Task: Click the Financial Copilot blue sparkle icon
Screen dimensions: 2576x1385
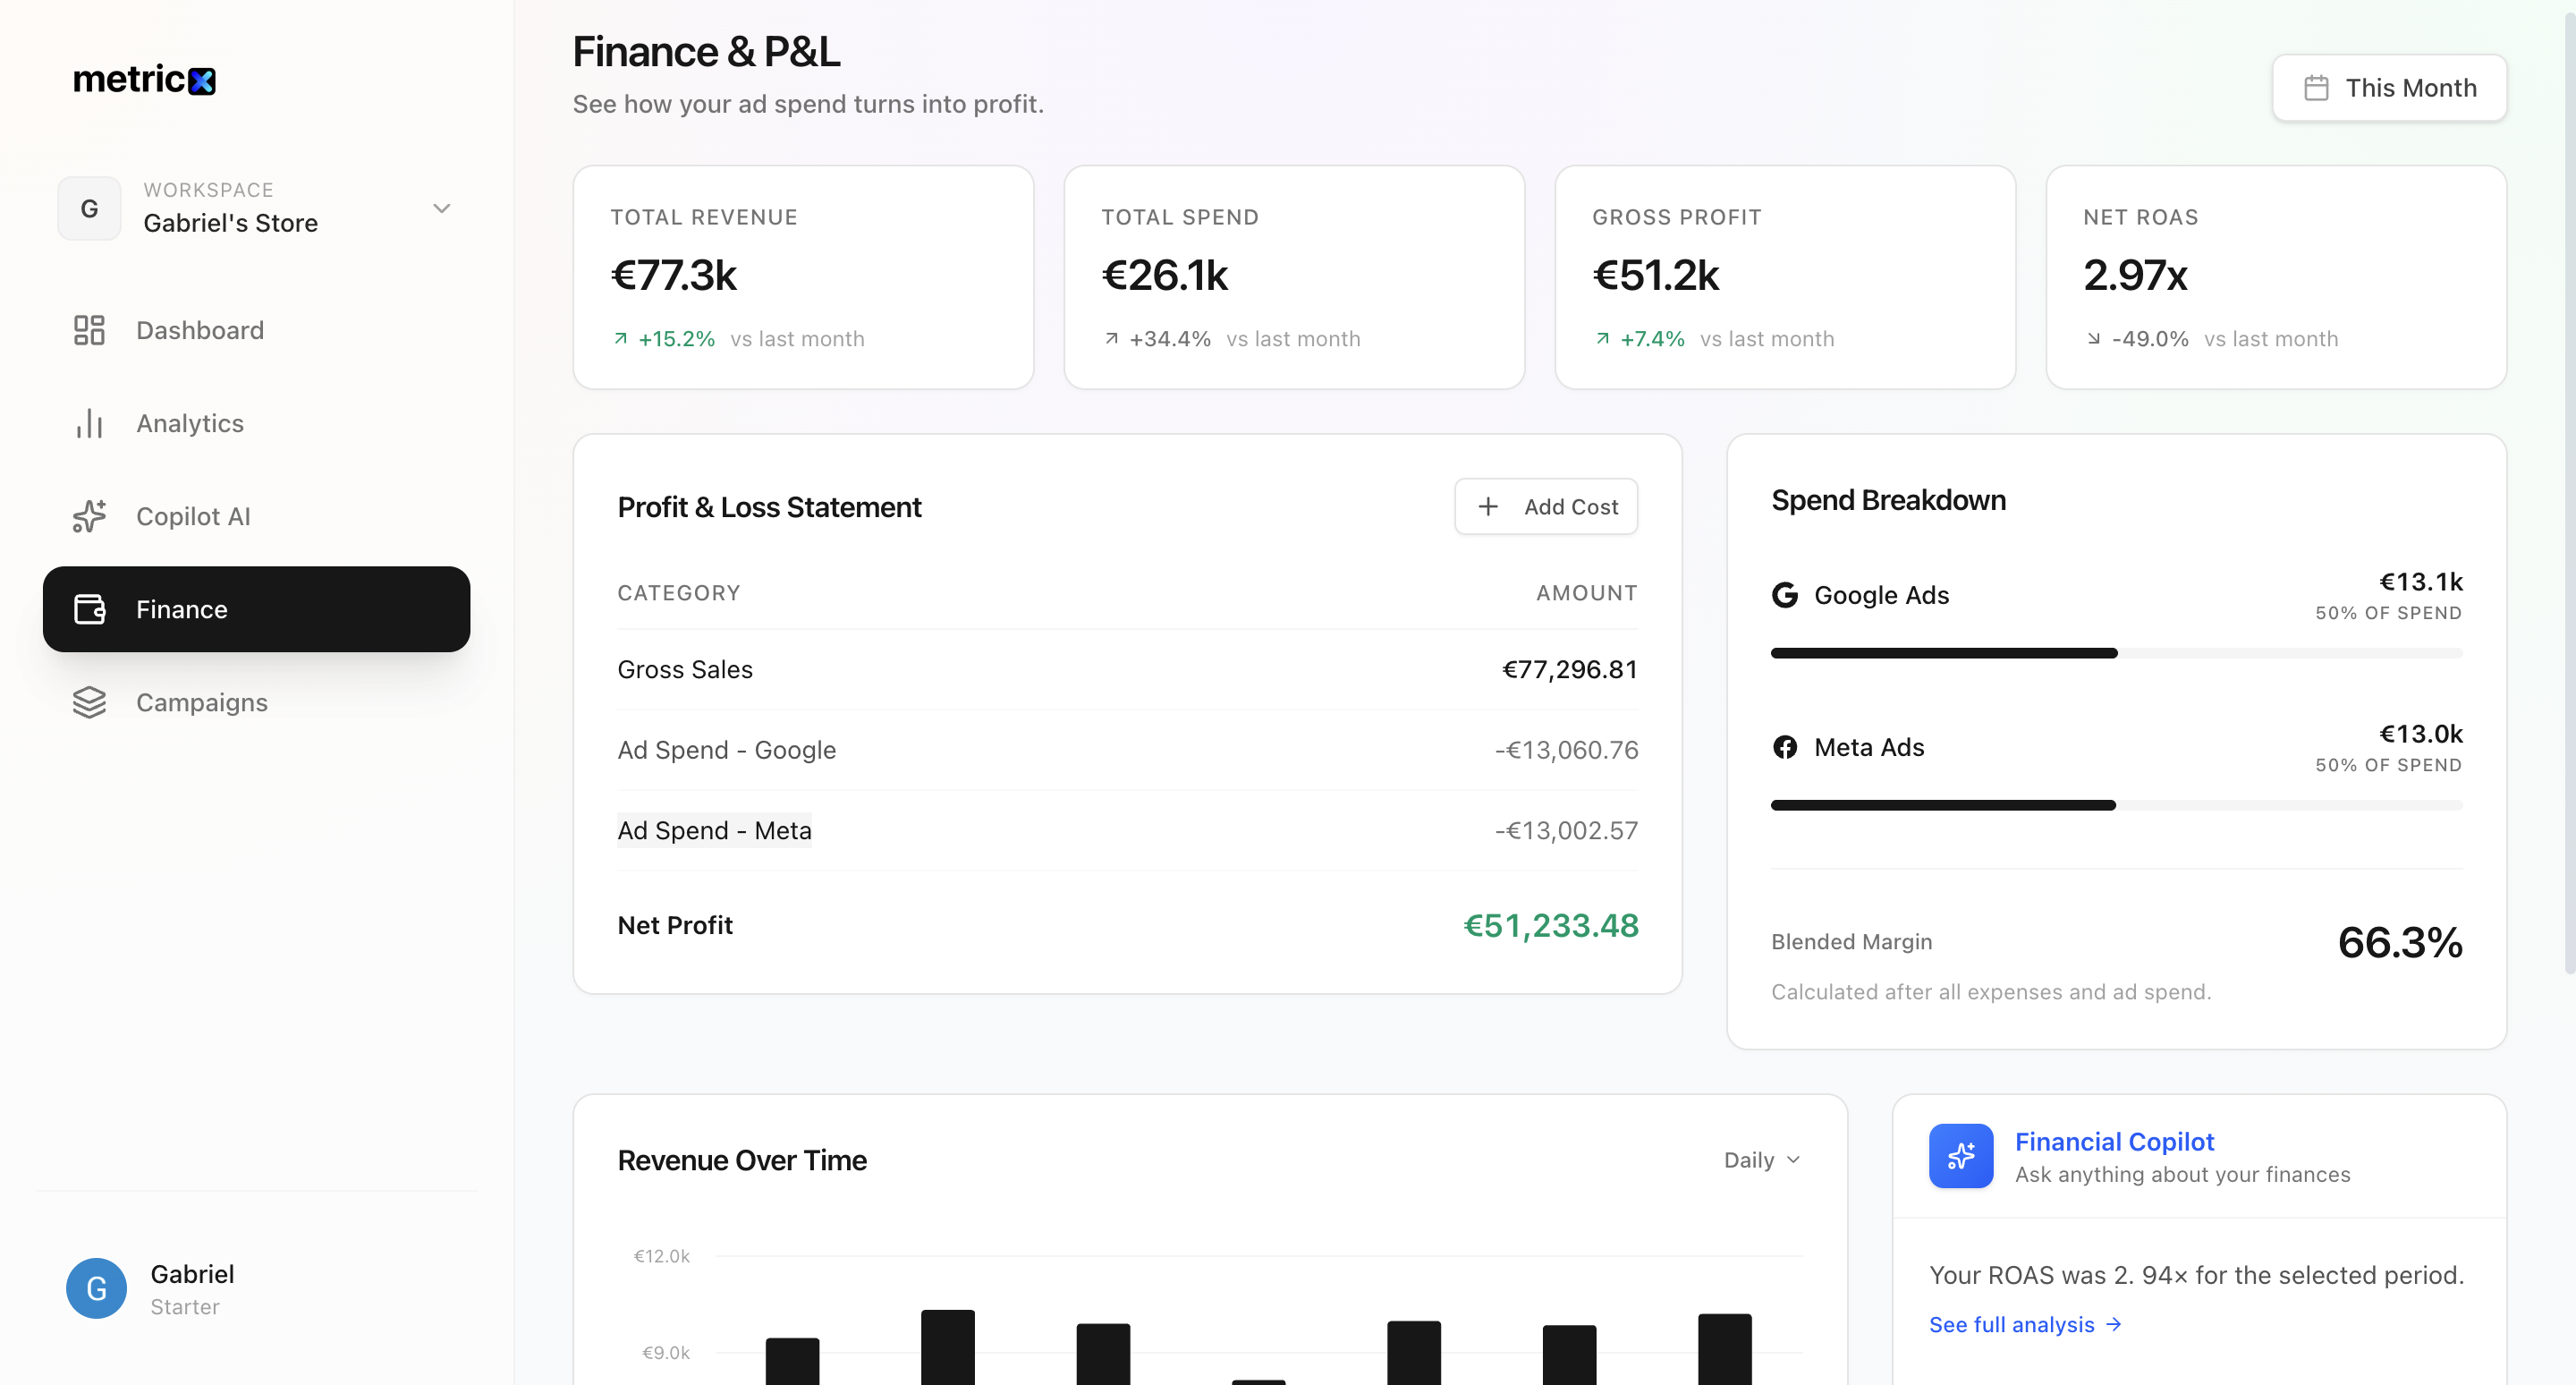Action: (x=1960, y=1156)
